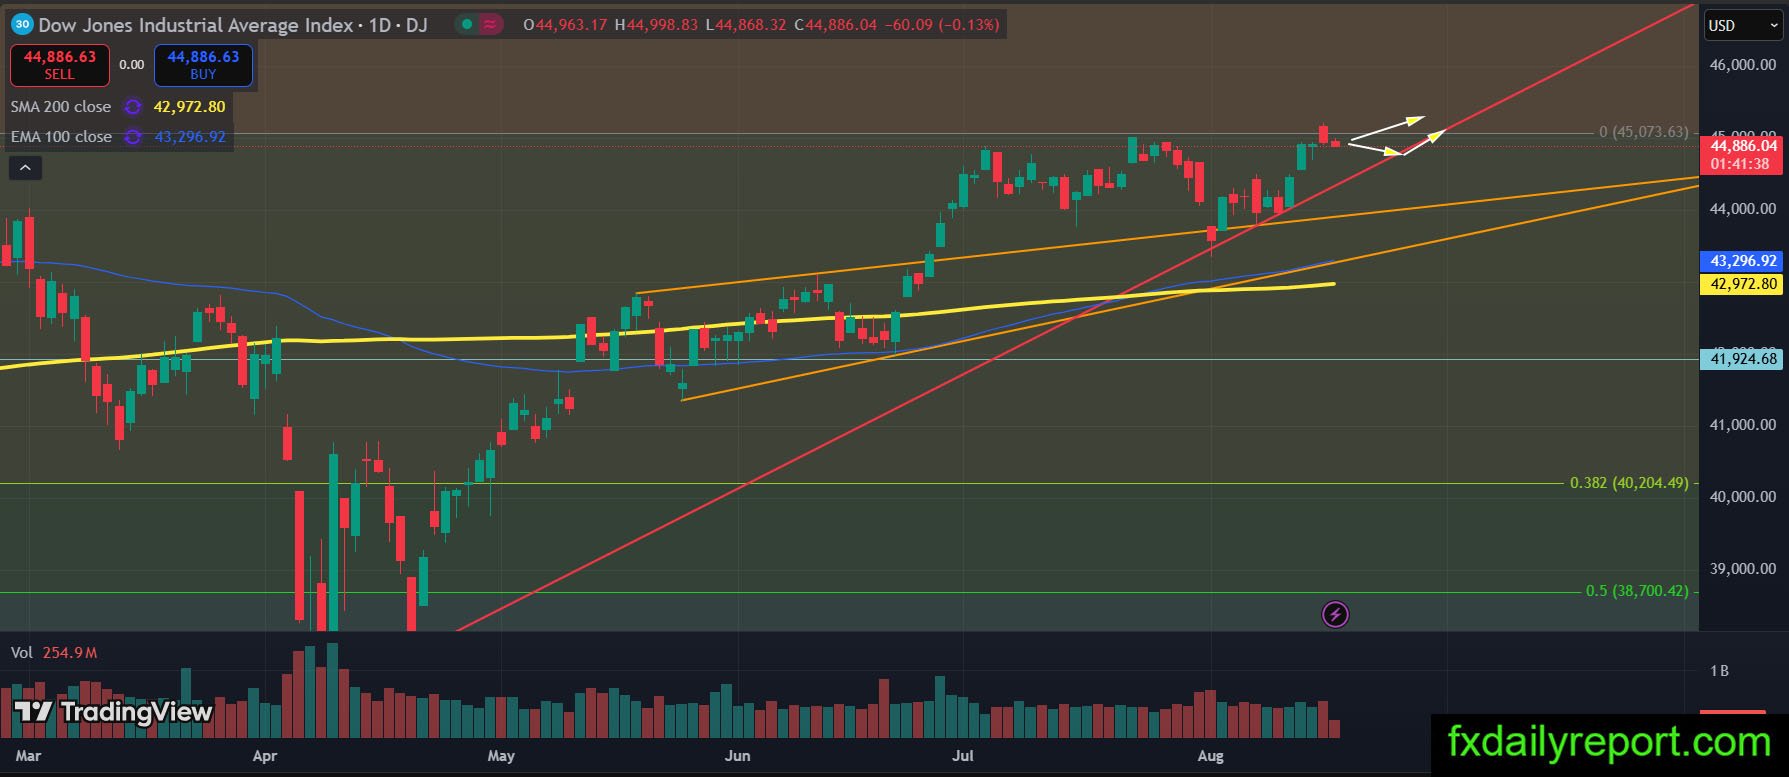This screenshot has height=777, width=1789.
Task: Click the EMA value 43,296.92 in legend
Action: tap(190, 137)
